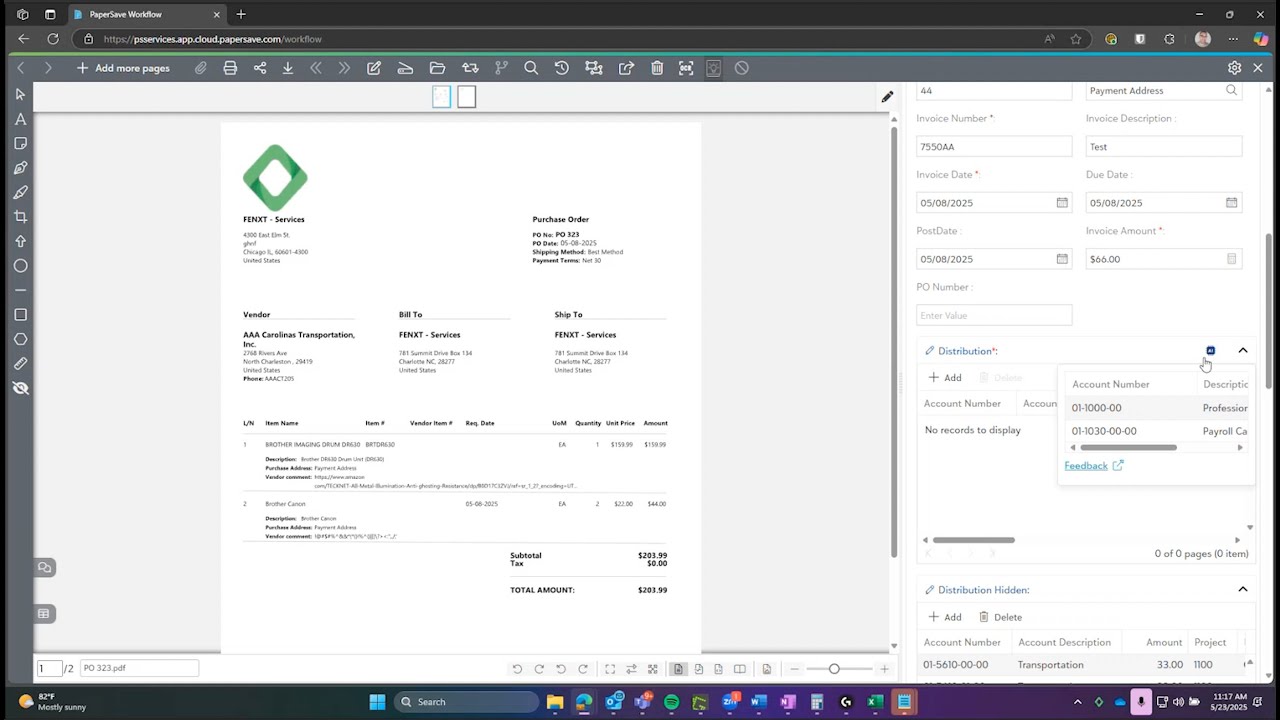Delete using the trash can toolbar icon
The image size is (1280, 720).
pyautogui.click(x=657, y=68)
